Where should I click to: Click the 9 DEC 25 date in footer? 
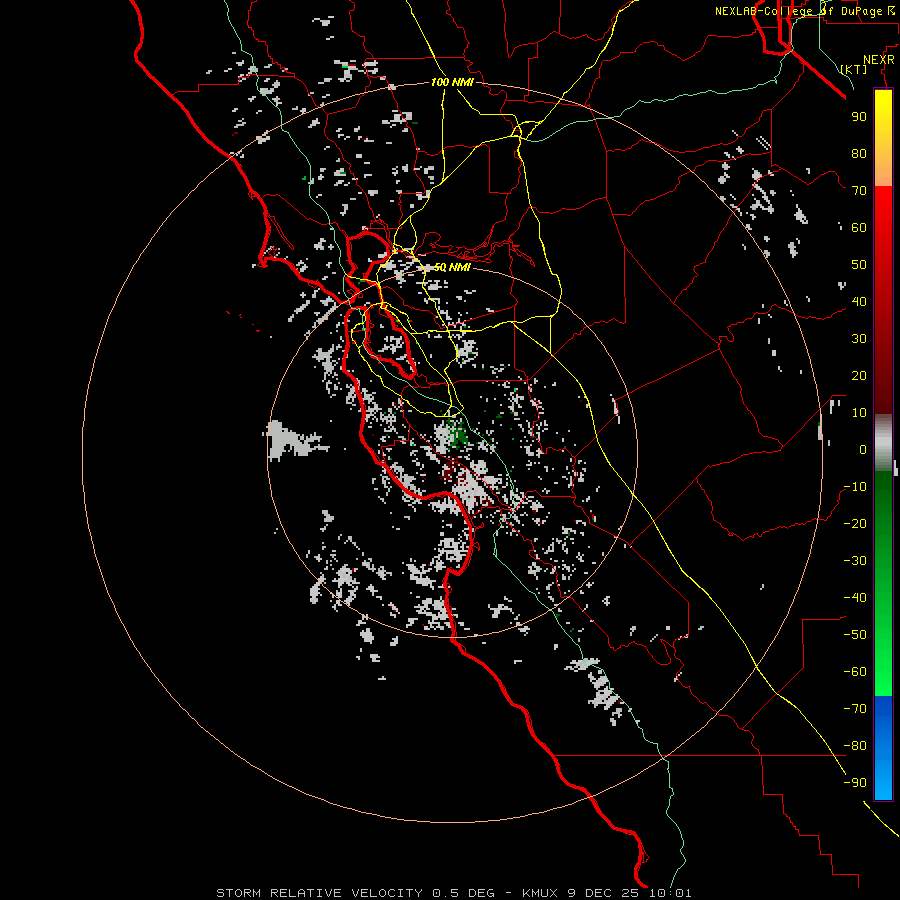pyautogui.click(x=603, y=893)
